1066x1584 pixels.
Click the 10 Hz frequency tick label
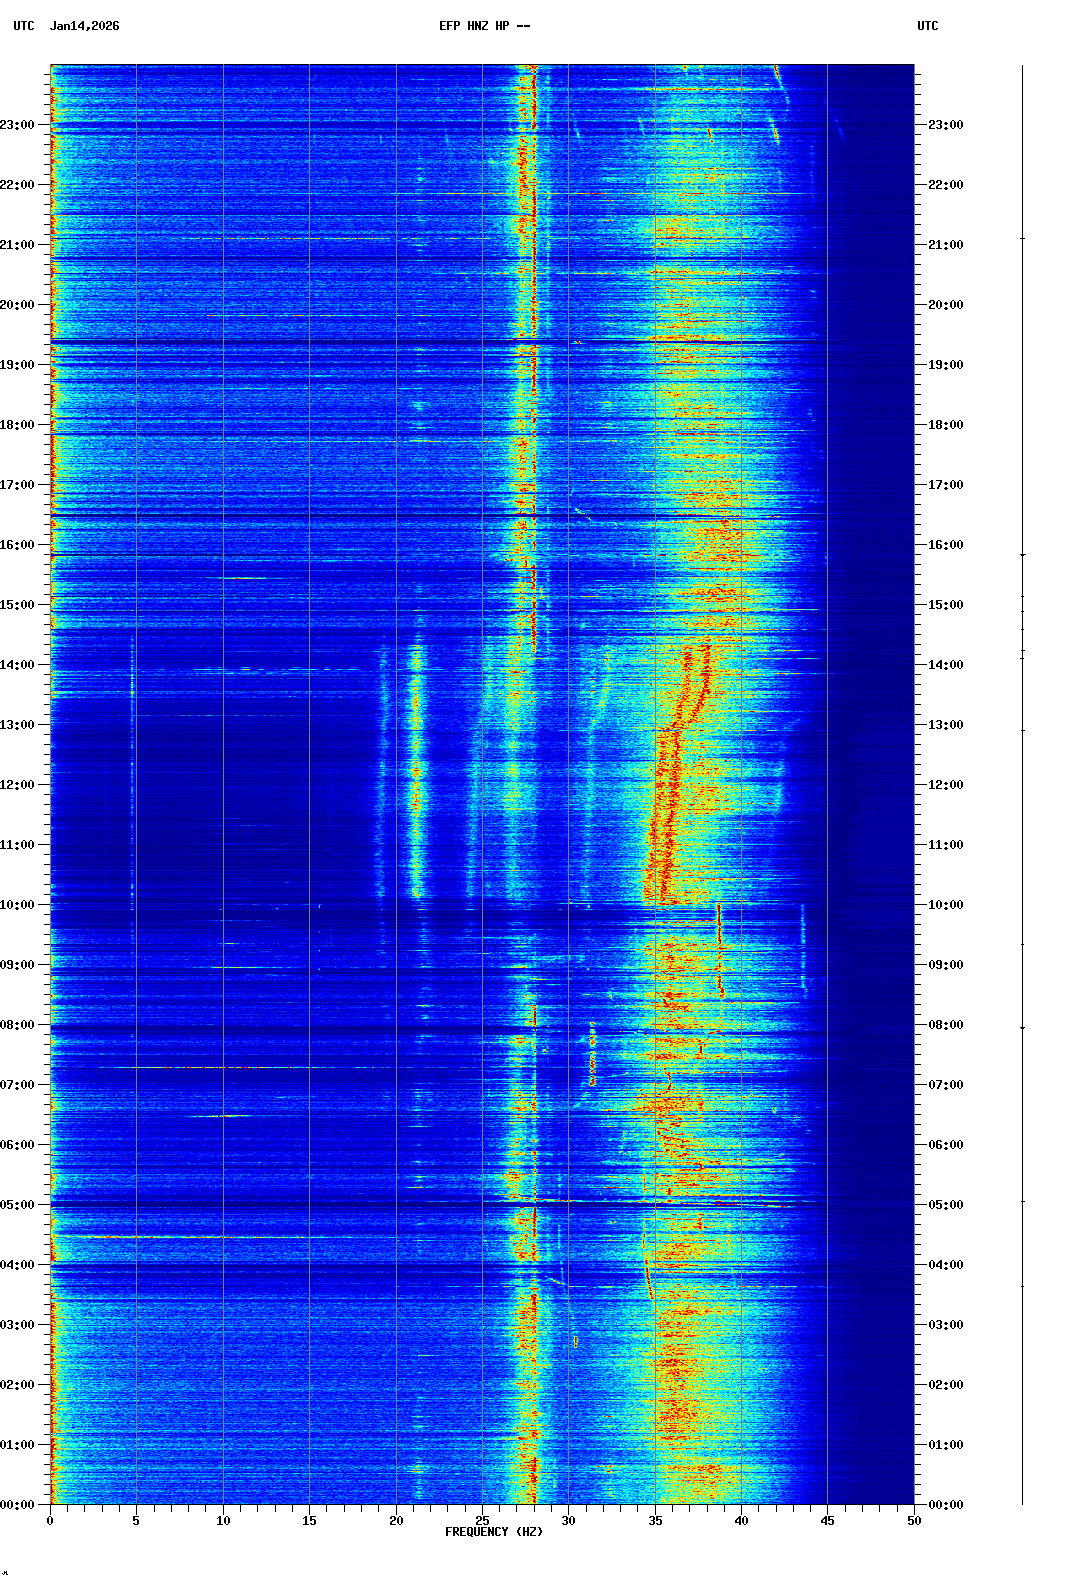pos(223,1521)
